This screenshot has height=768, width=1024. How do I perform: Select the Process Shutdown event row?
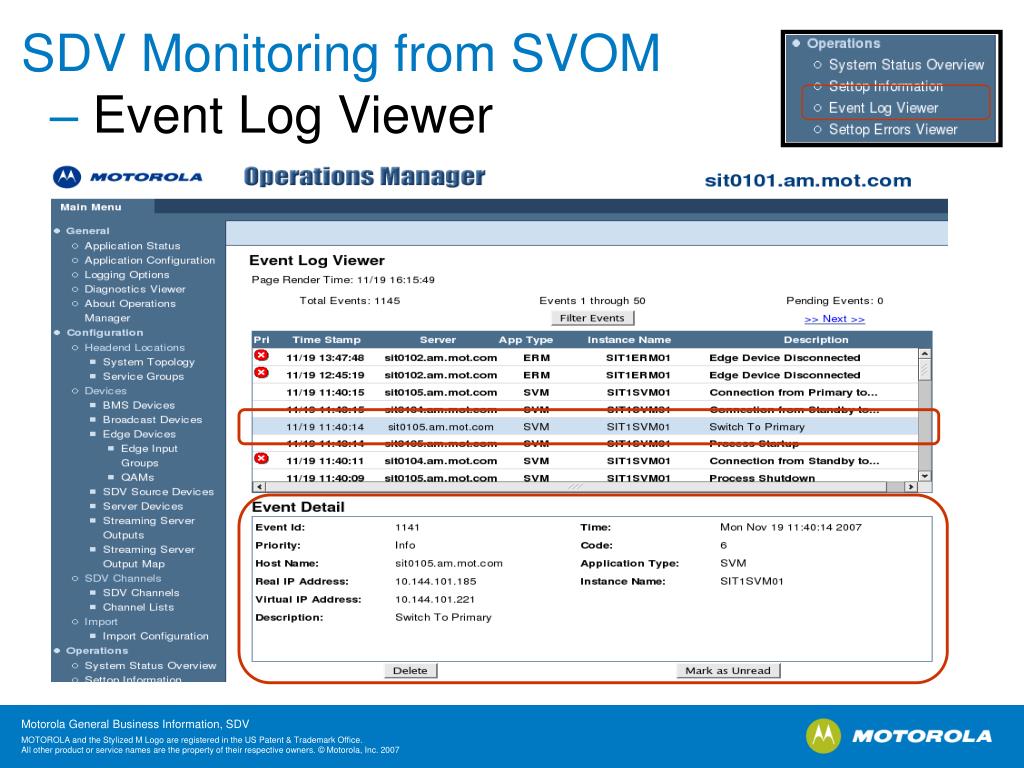tap(585, 477)
